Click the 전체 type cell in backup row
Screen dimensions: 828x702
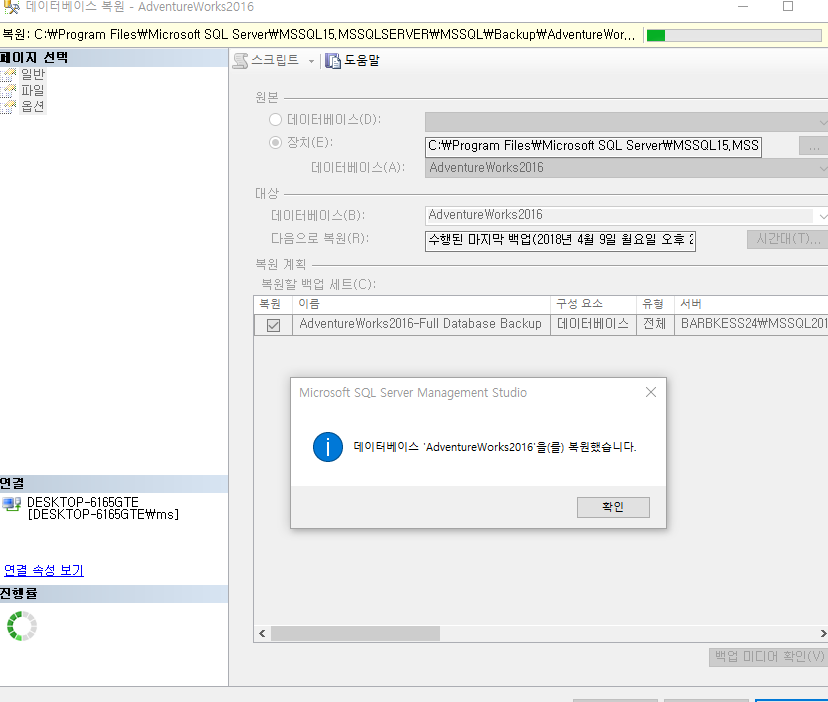[x=655, y=324]
